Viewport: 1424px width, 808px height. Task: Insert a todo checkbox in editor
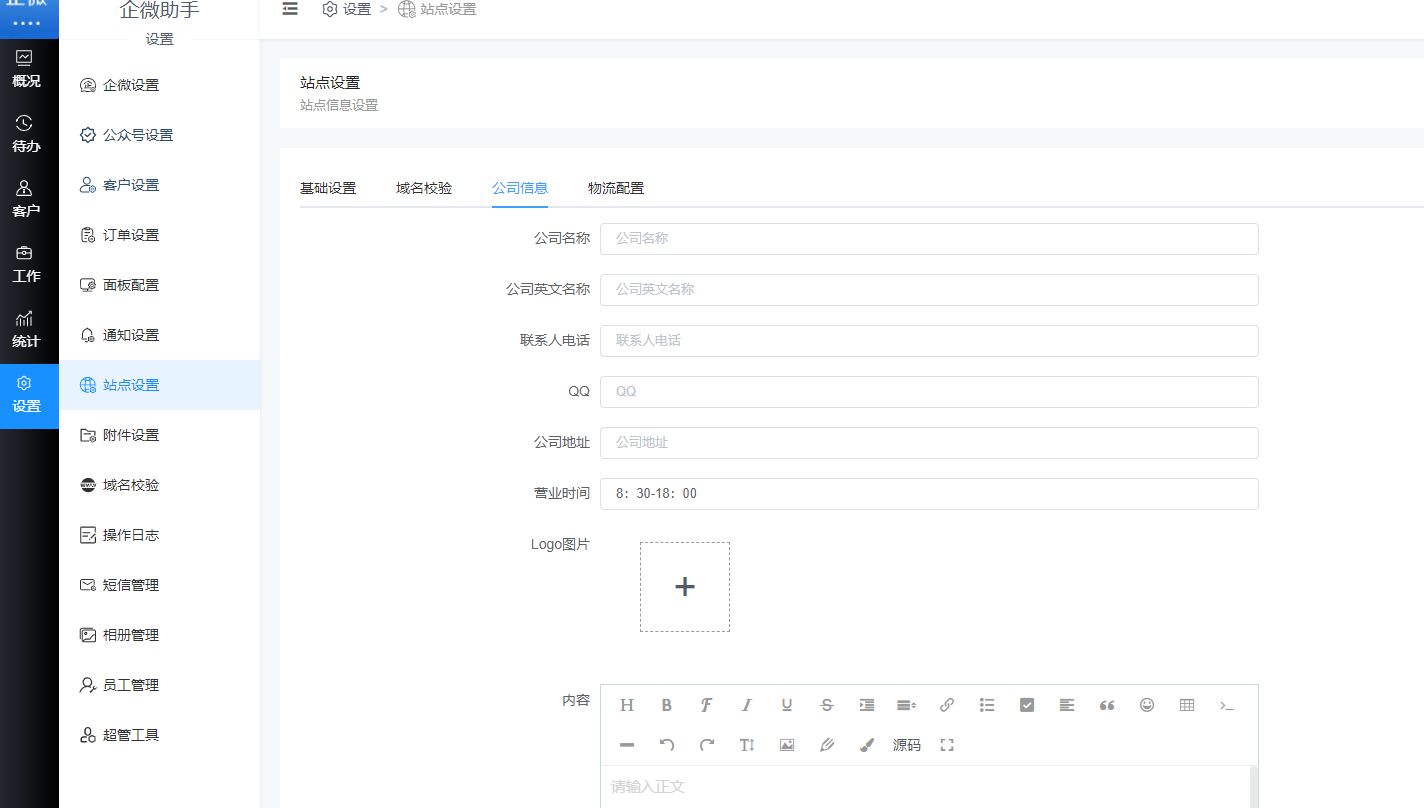coord(1027,705)
